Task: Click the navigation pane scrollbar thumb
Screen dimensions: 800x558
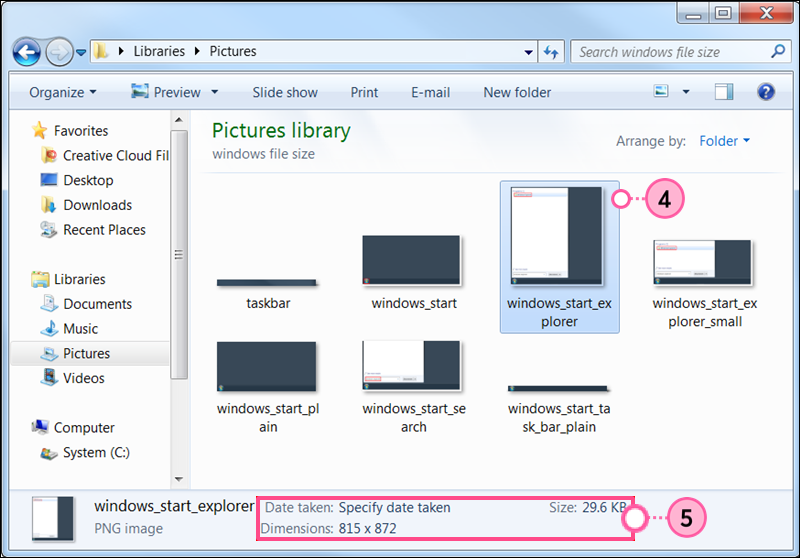Action: coord(179,255)
